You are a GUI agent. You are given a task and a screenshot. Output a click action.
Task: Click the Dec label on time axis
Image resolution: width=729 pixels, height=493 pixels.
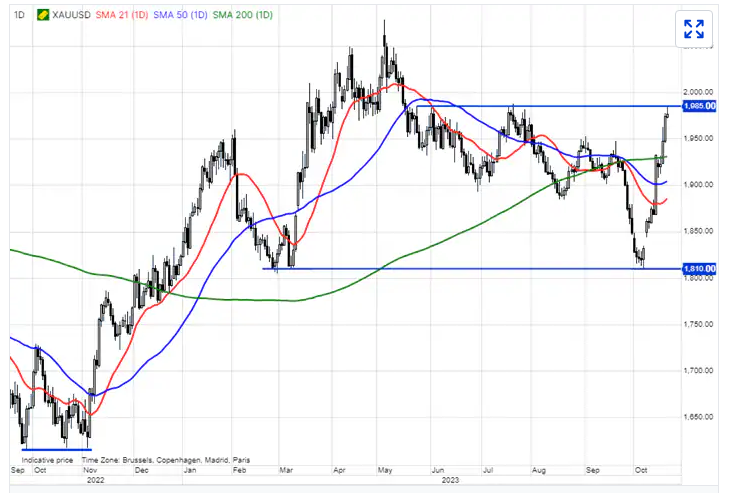pyautogui.click(x=141, y=470)
